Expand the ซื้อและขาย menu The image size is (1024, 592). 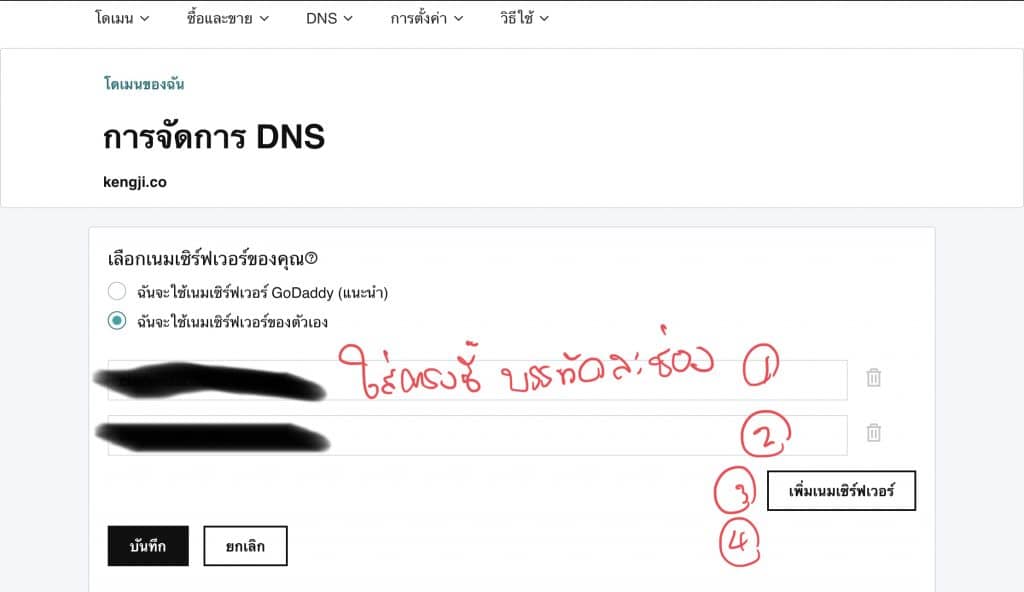[228, 18]
